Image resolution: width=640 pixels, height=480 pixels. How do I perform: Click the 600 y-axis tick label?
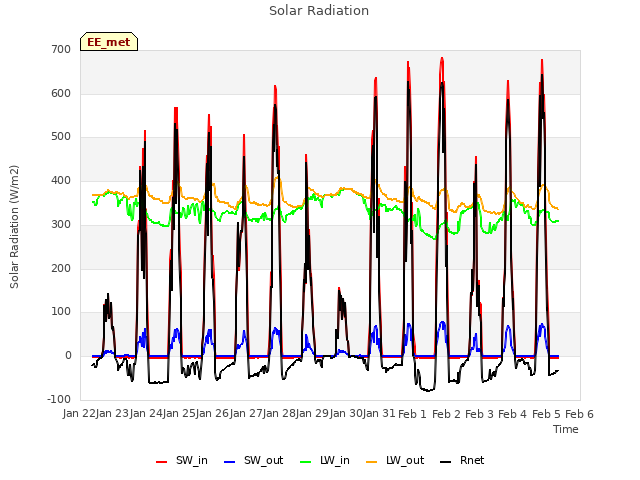(x=61, y=93)
